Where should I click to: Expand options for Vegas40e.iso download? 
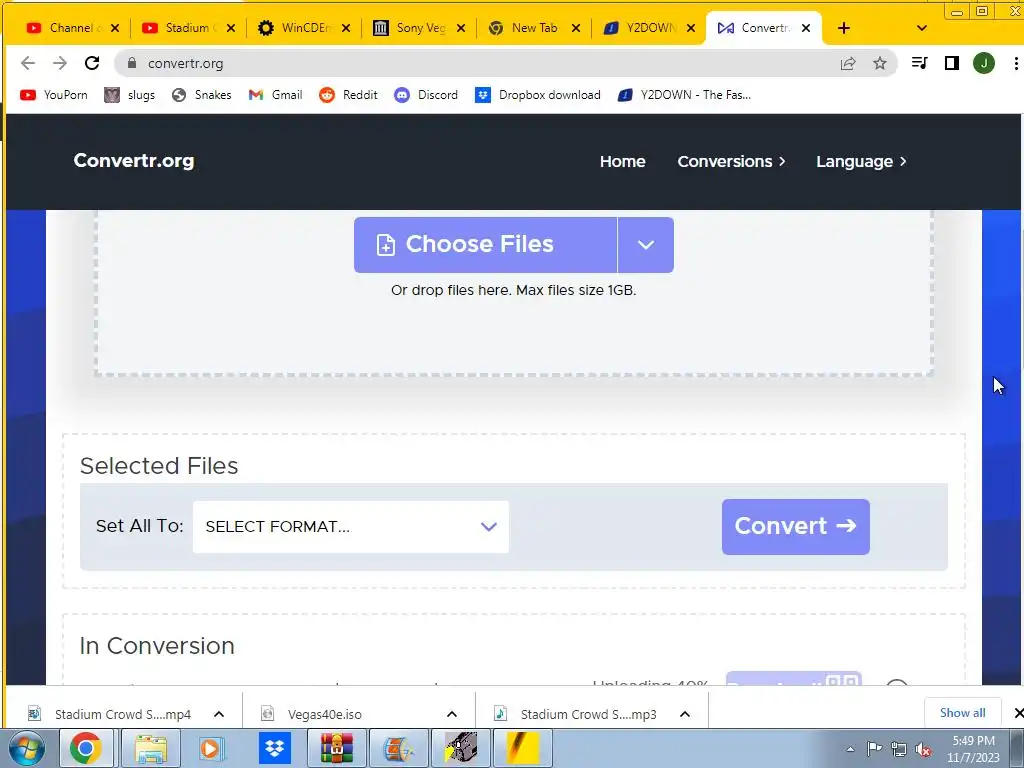coord(452,714)
